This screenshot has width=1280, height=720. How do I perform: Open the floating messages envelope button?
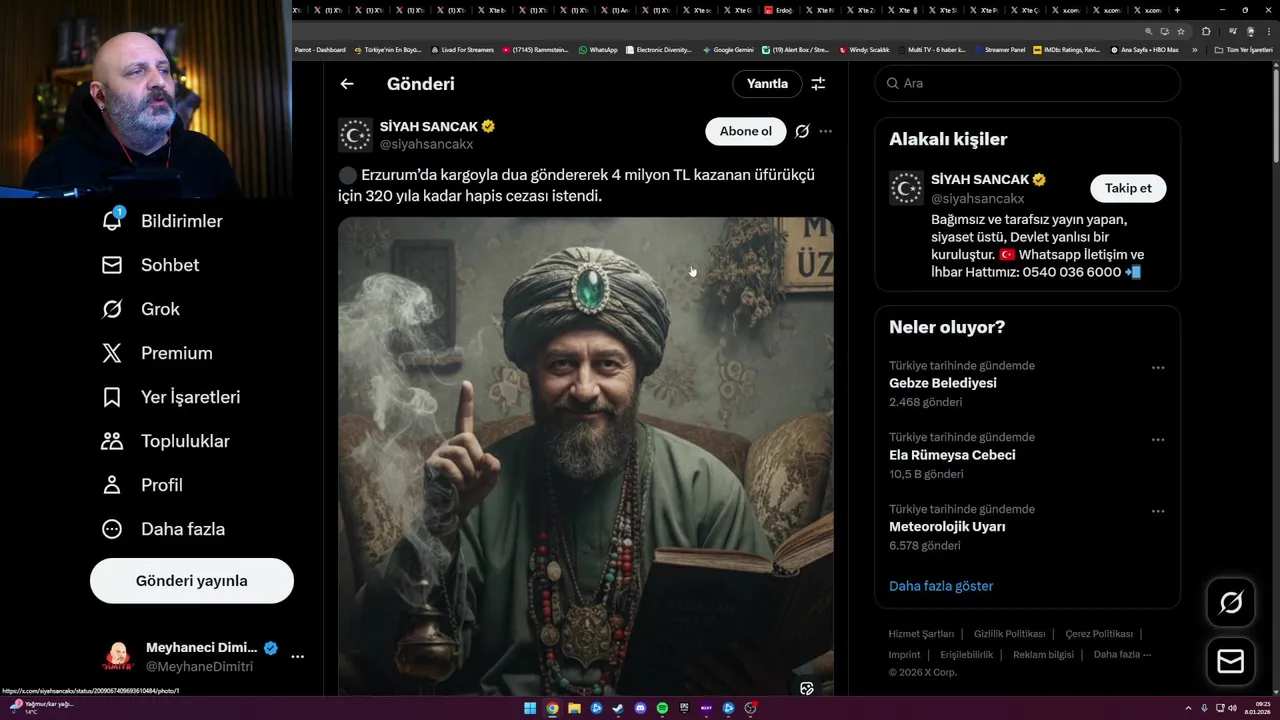click(1231, 662)
